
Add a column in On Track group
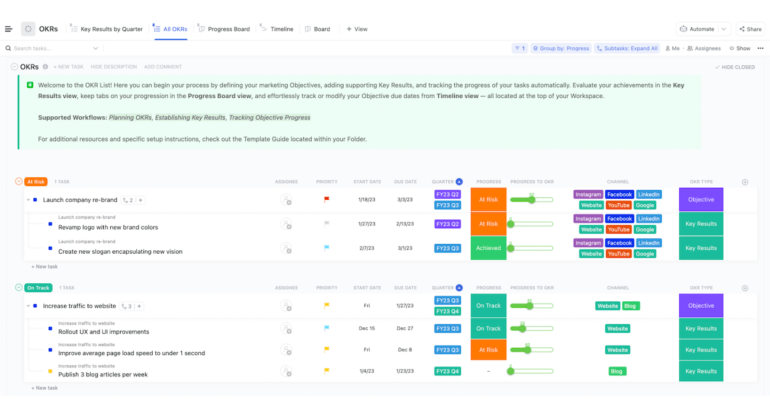click(745, 288)
